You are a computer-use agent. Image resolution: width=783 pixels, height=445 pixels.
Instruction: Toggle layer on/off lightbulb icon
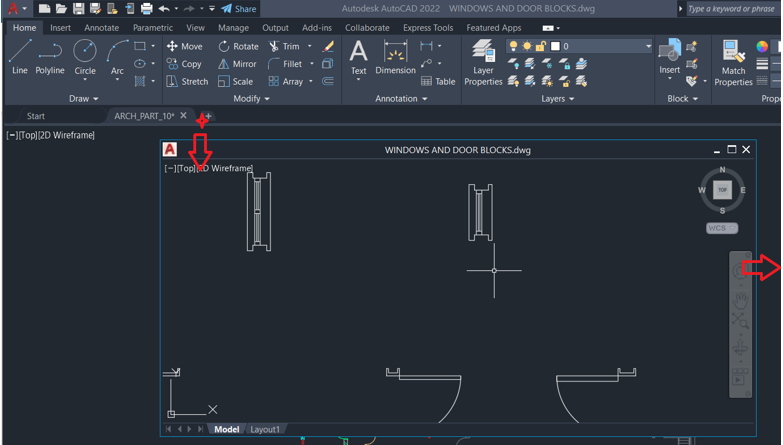click(514, 46)
